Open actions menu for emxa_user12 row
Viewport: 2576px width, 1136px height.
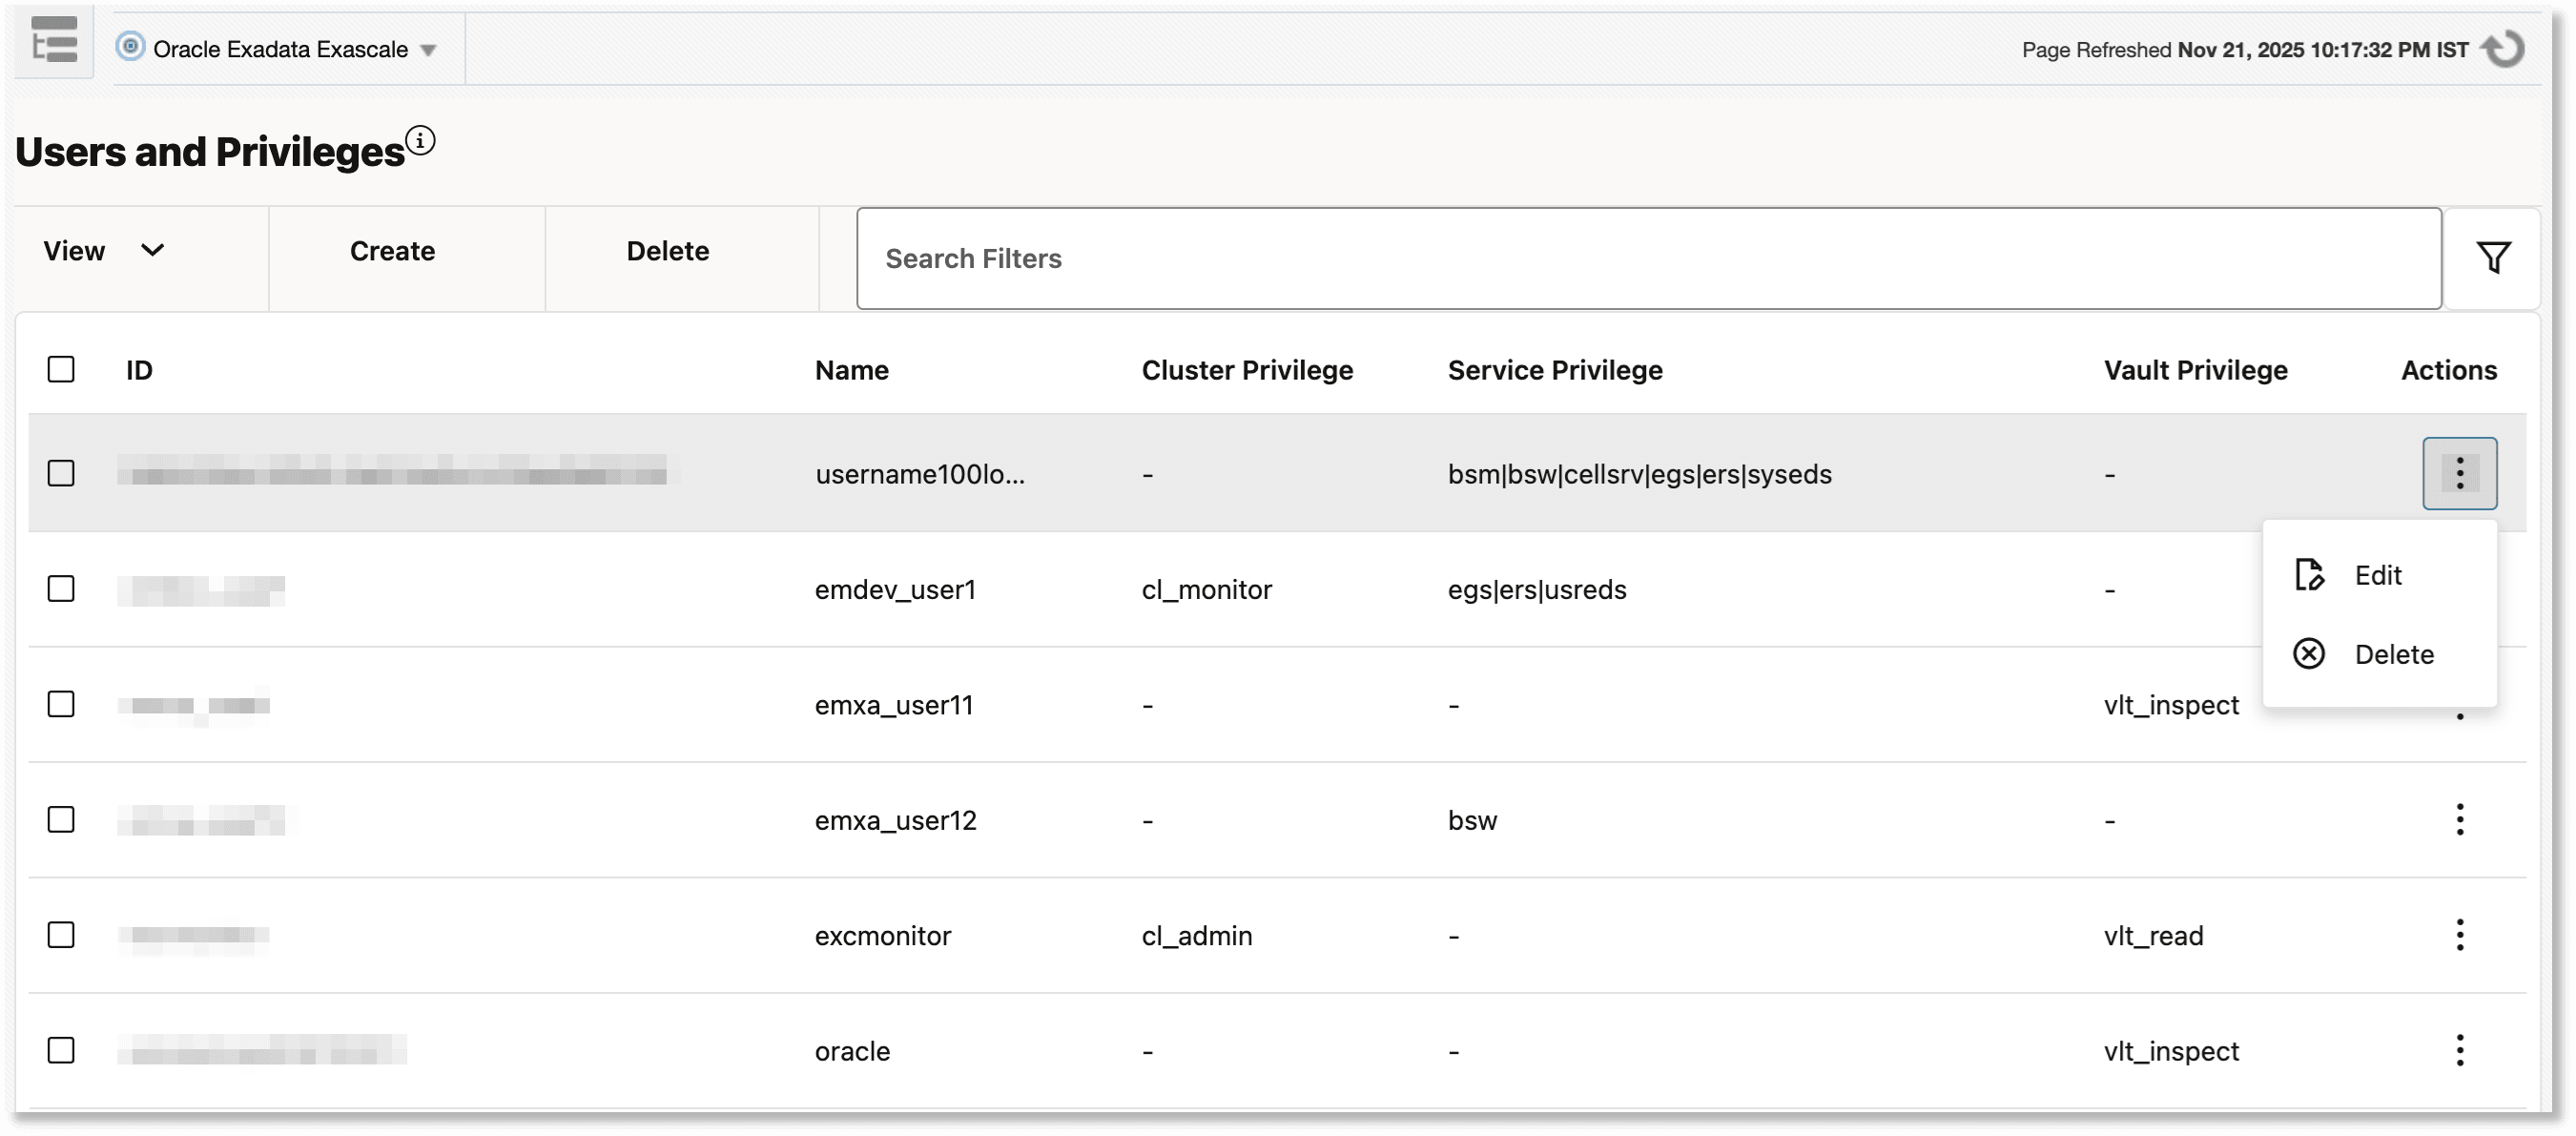click(2459, 820)
